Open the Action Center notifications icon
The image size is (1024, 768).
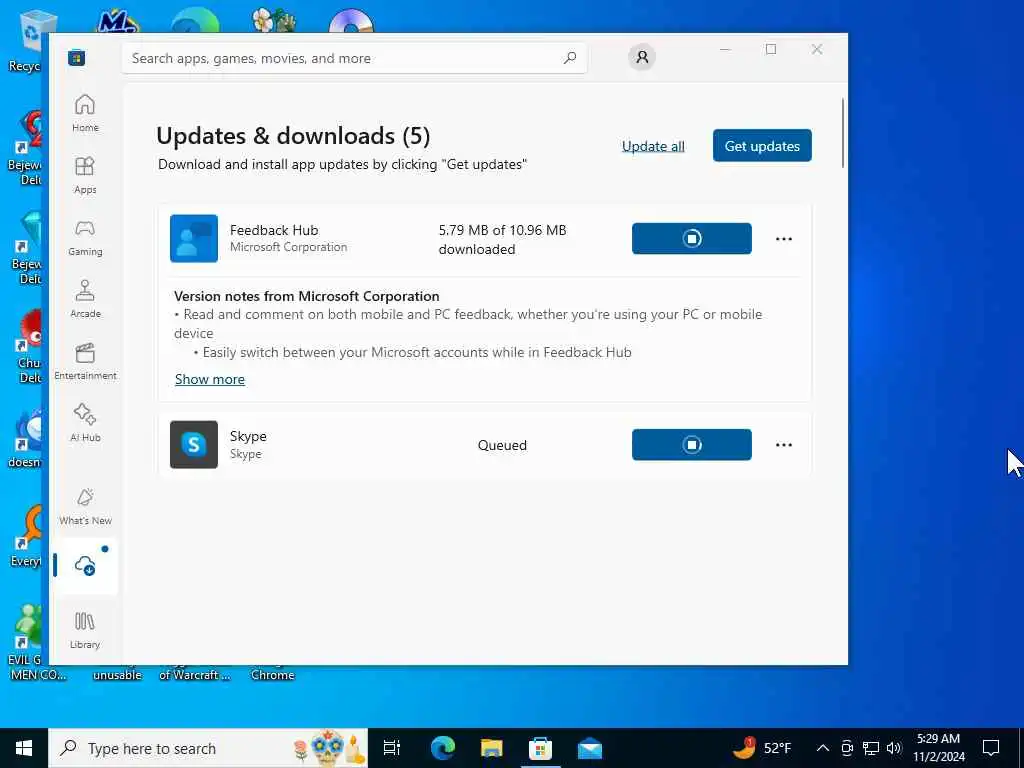pyautogui.click(x=991, y=748)
